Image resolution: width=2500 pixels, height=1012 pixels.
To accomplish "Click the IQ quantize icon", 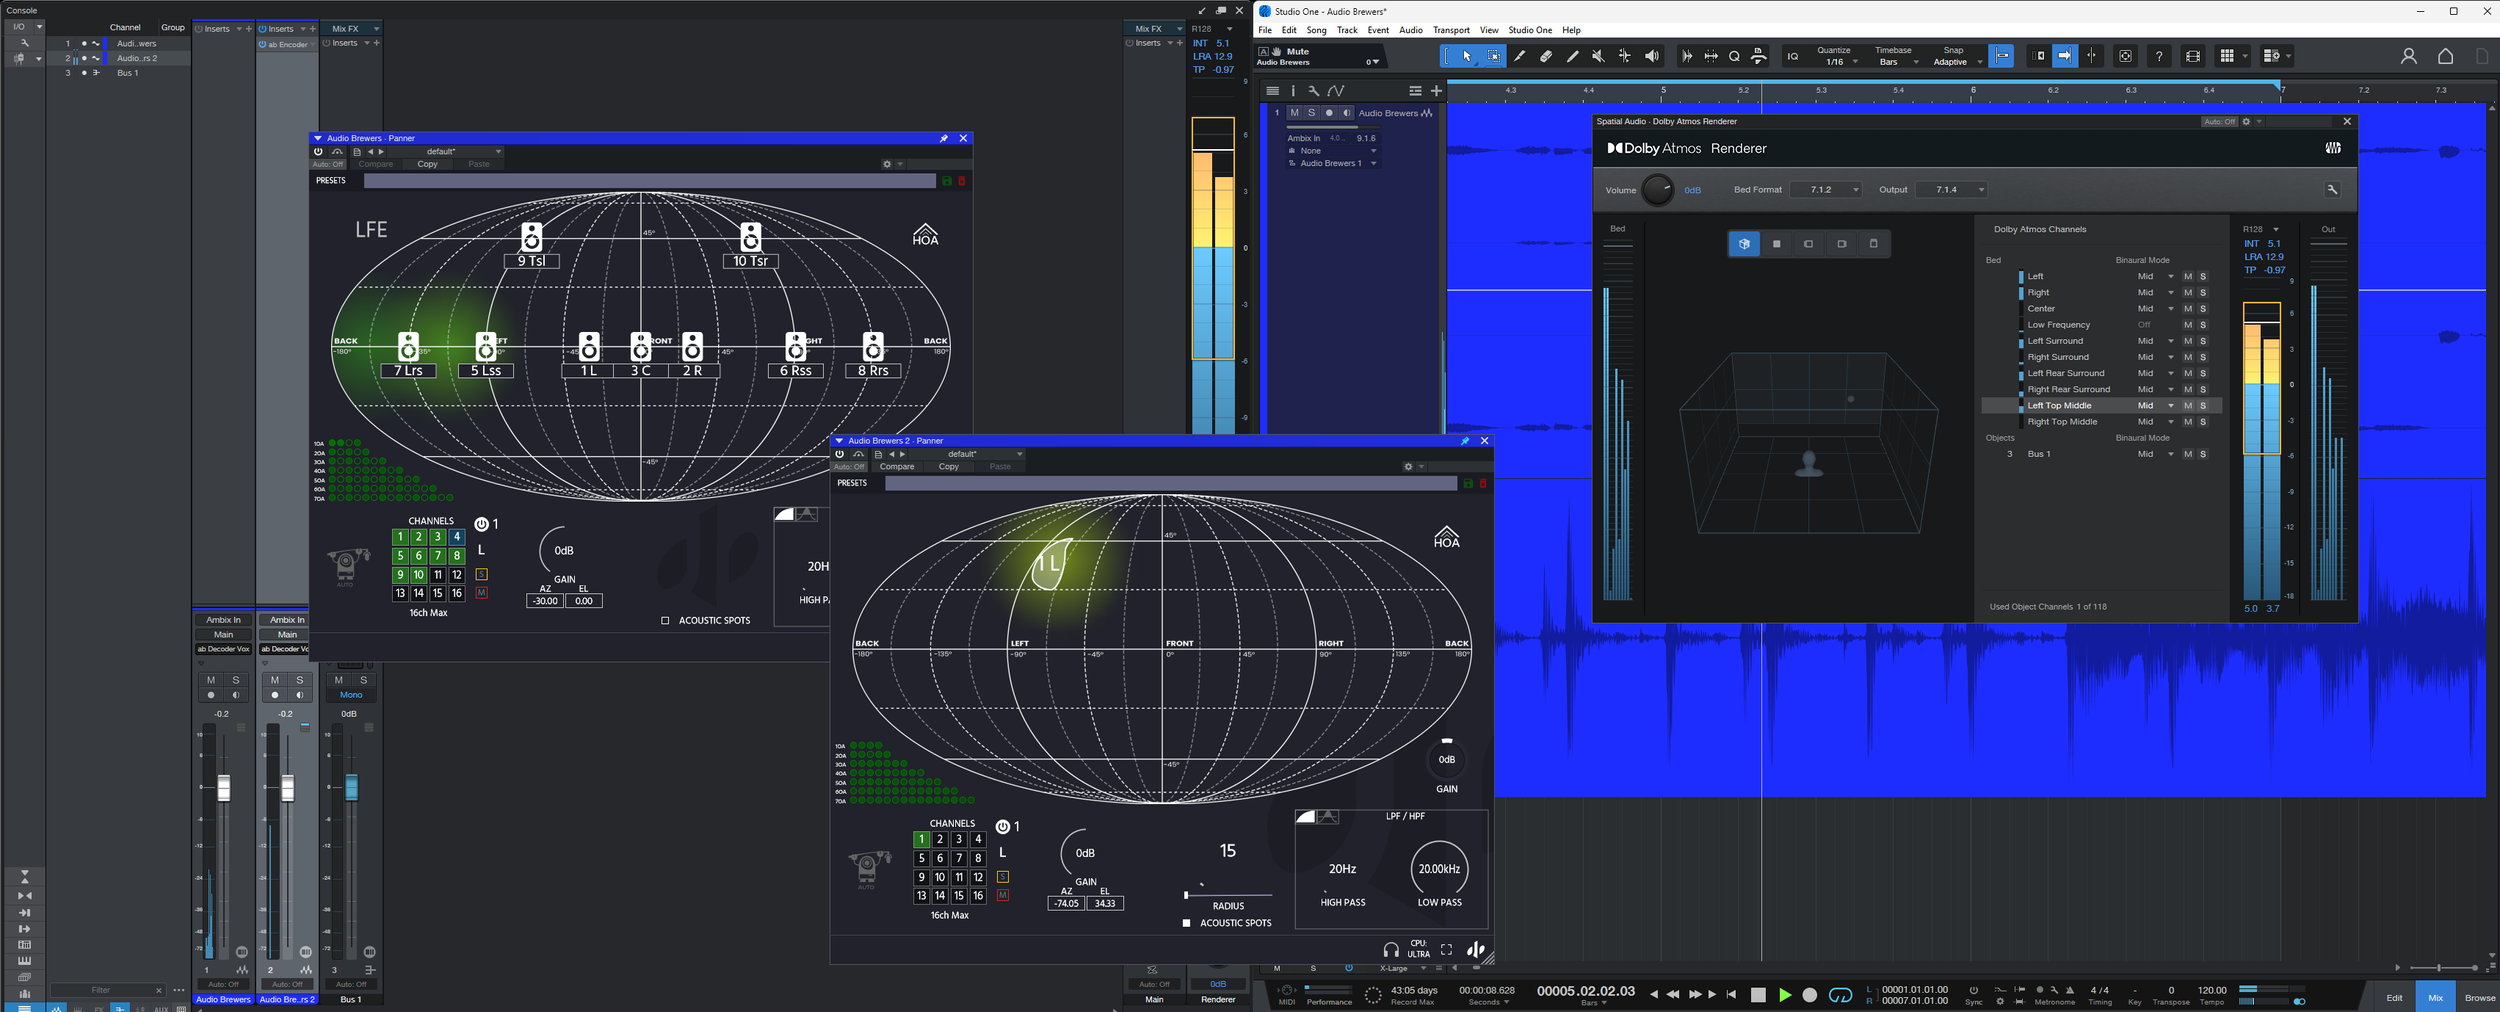I will (1792, 57).
